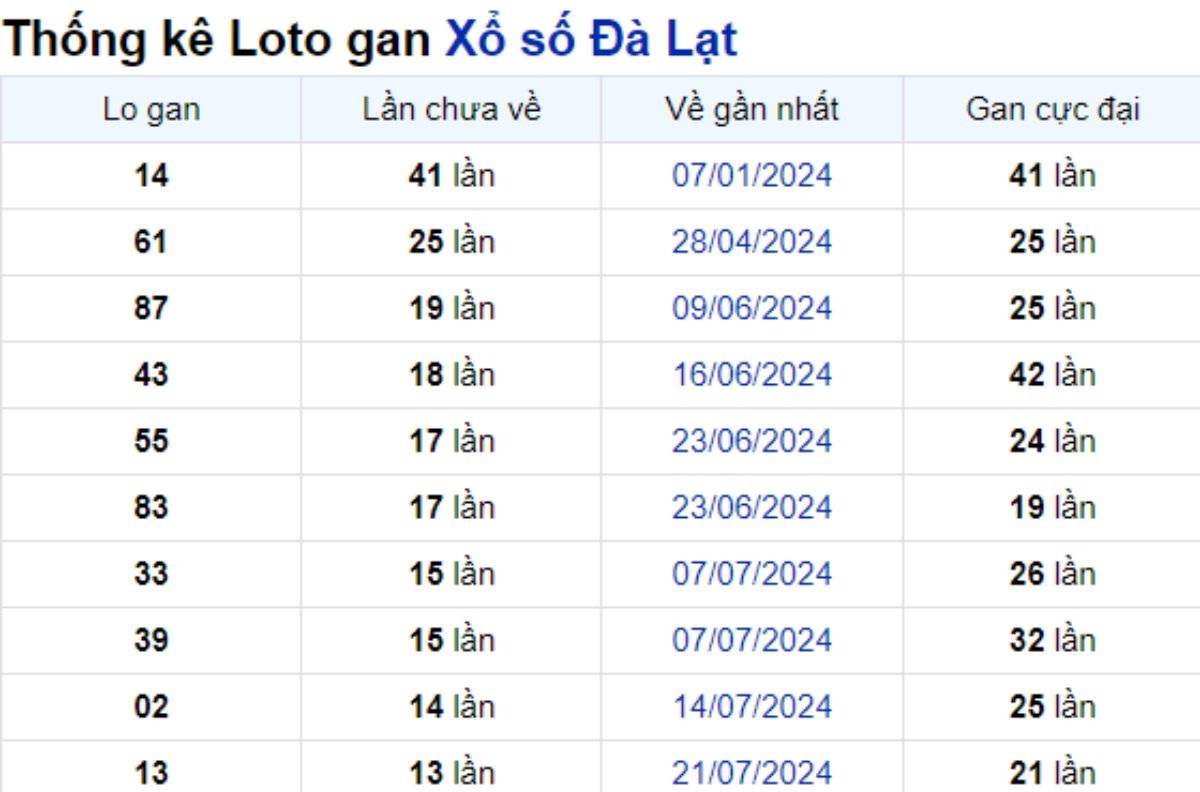
Task: Click the Lo gan column header
Action: [151, 109]
